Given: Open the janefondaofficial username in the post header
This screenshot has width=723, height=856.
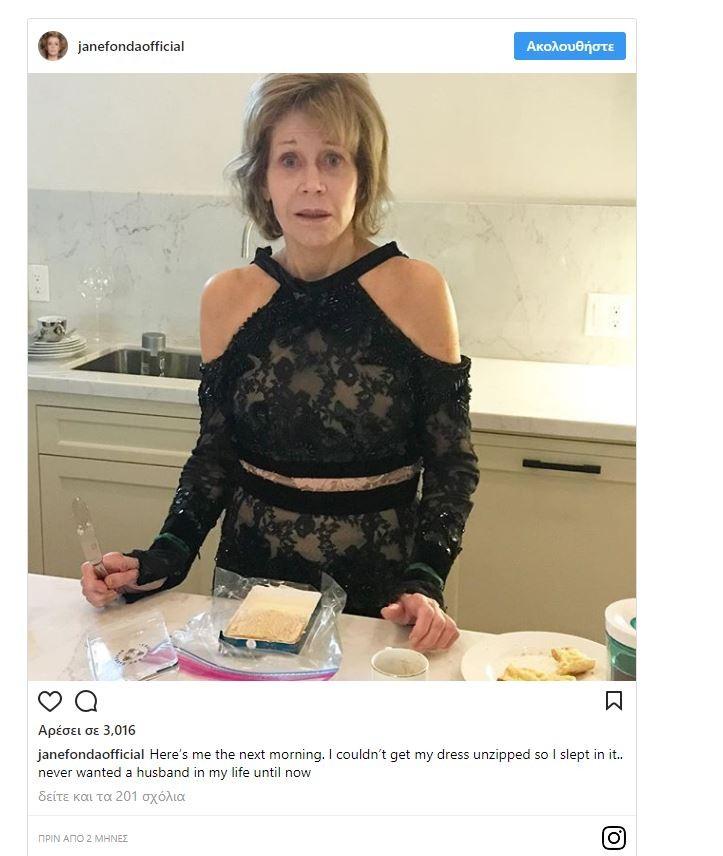Looking at the screenshot, I should click(131, 46).
